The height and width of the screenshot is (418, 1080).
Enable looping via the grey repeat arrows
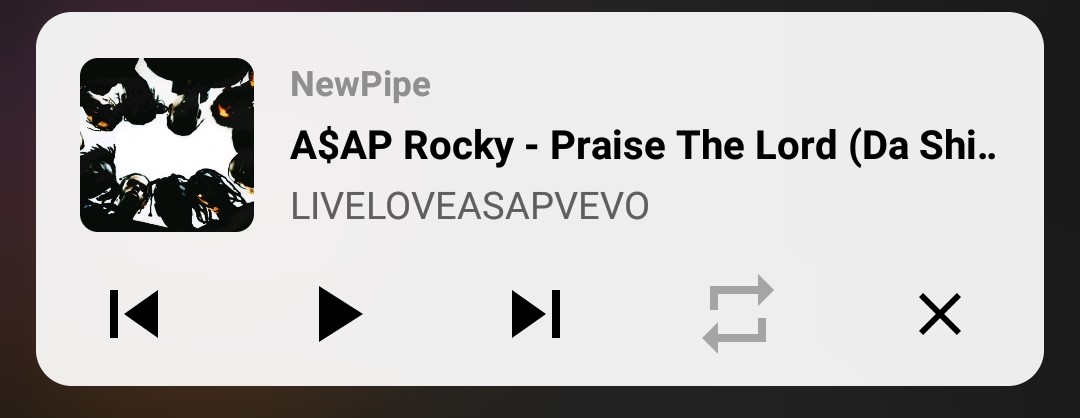[738, 314]
